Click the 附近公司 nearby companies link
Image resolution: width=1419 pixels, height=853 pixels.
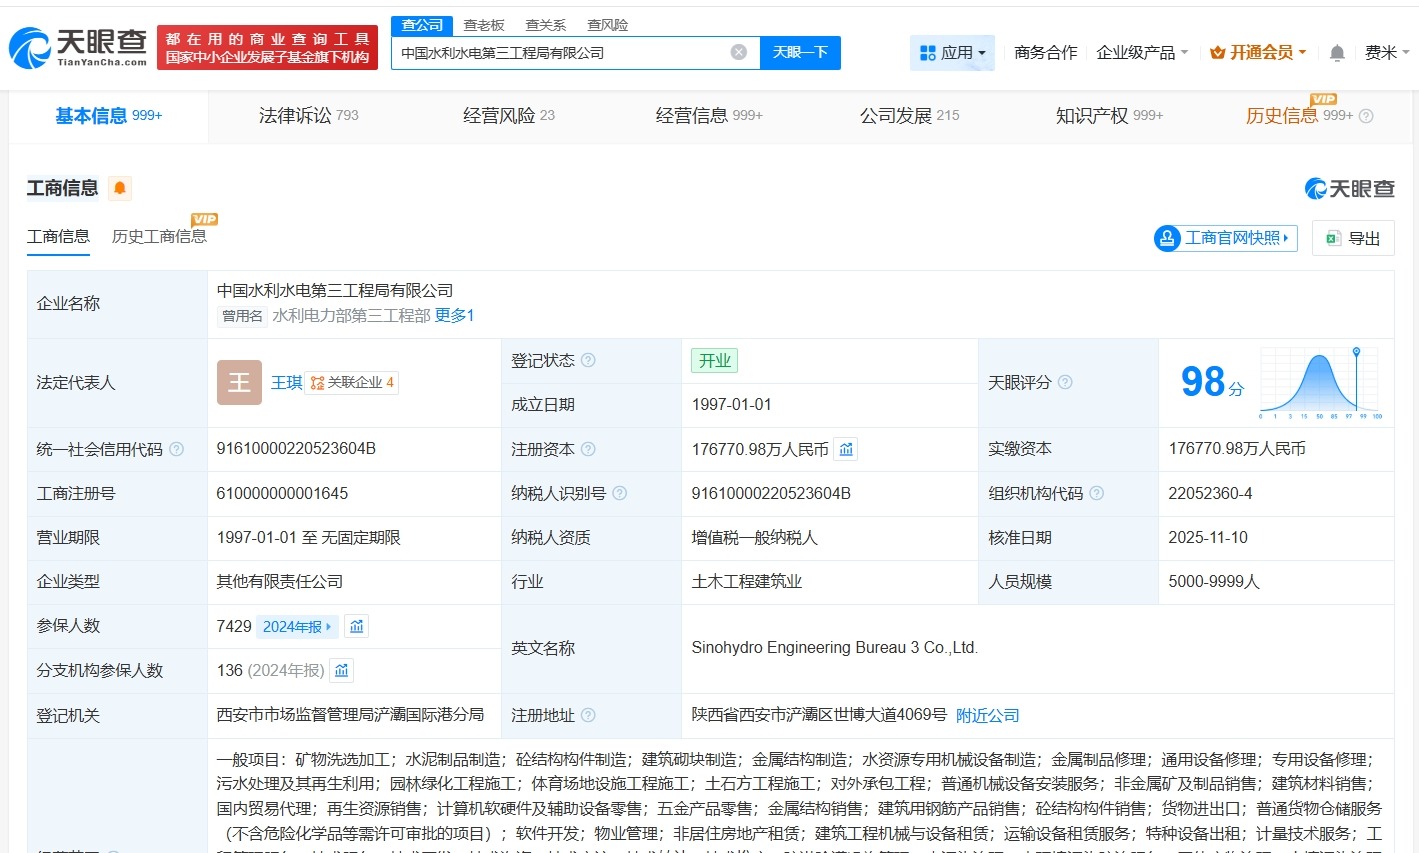pyautogui.click(x=987, y=715)
